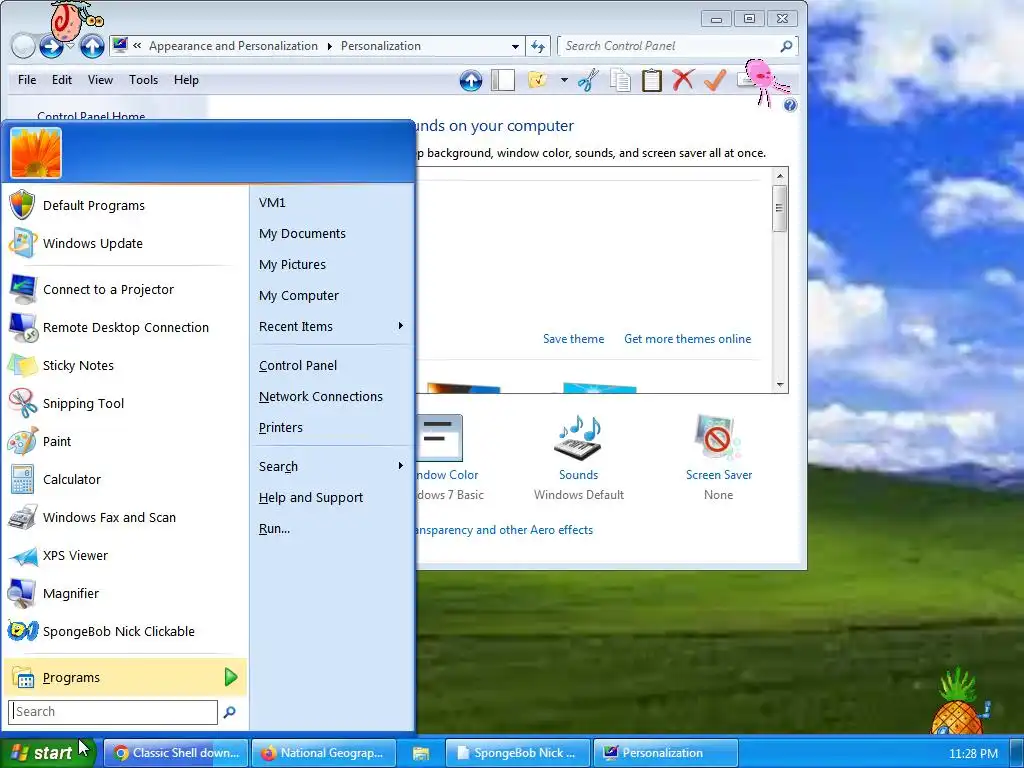Open Windows Fax and Scan
Image resolution: width=1024 pixels, height=768 pixels.
[124, 517]
